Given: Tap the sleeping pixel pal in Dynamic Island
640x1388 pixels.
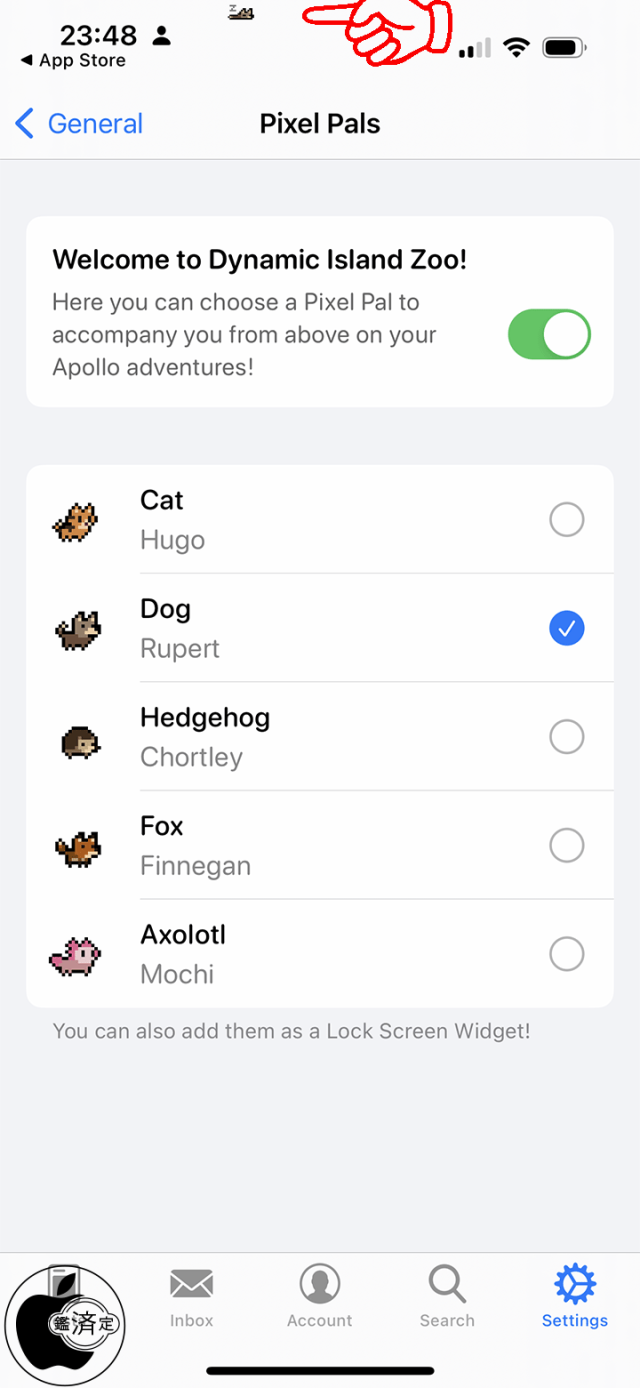Looking at the screenshot, I should [x=240, y=13].
